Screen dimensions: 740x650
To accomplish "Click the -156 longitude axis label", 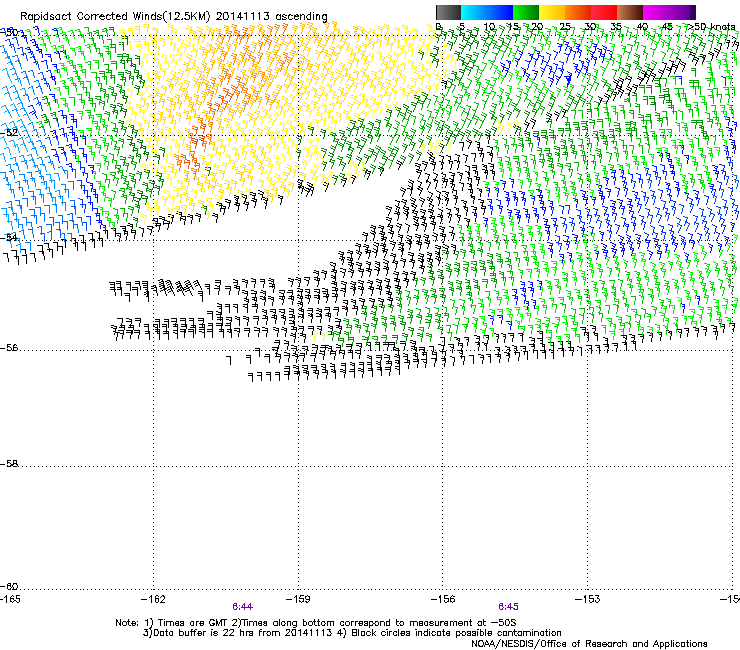I will pos(443,599).
